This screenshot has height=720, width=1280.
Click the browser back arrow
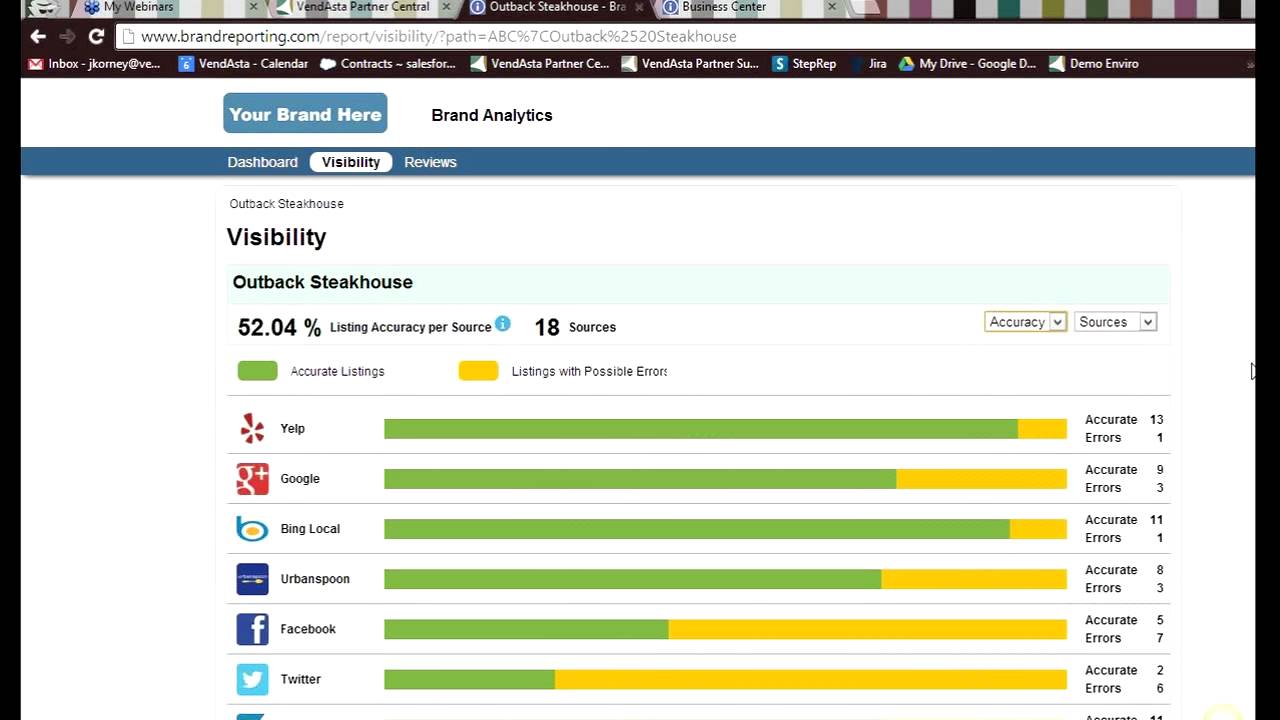tap(38, 36)
